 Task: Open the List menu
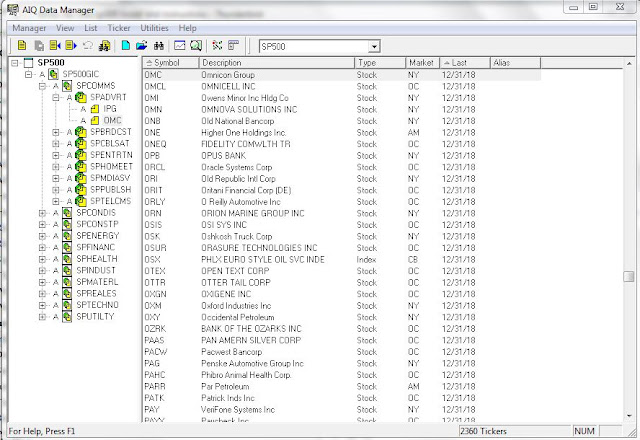91,28
